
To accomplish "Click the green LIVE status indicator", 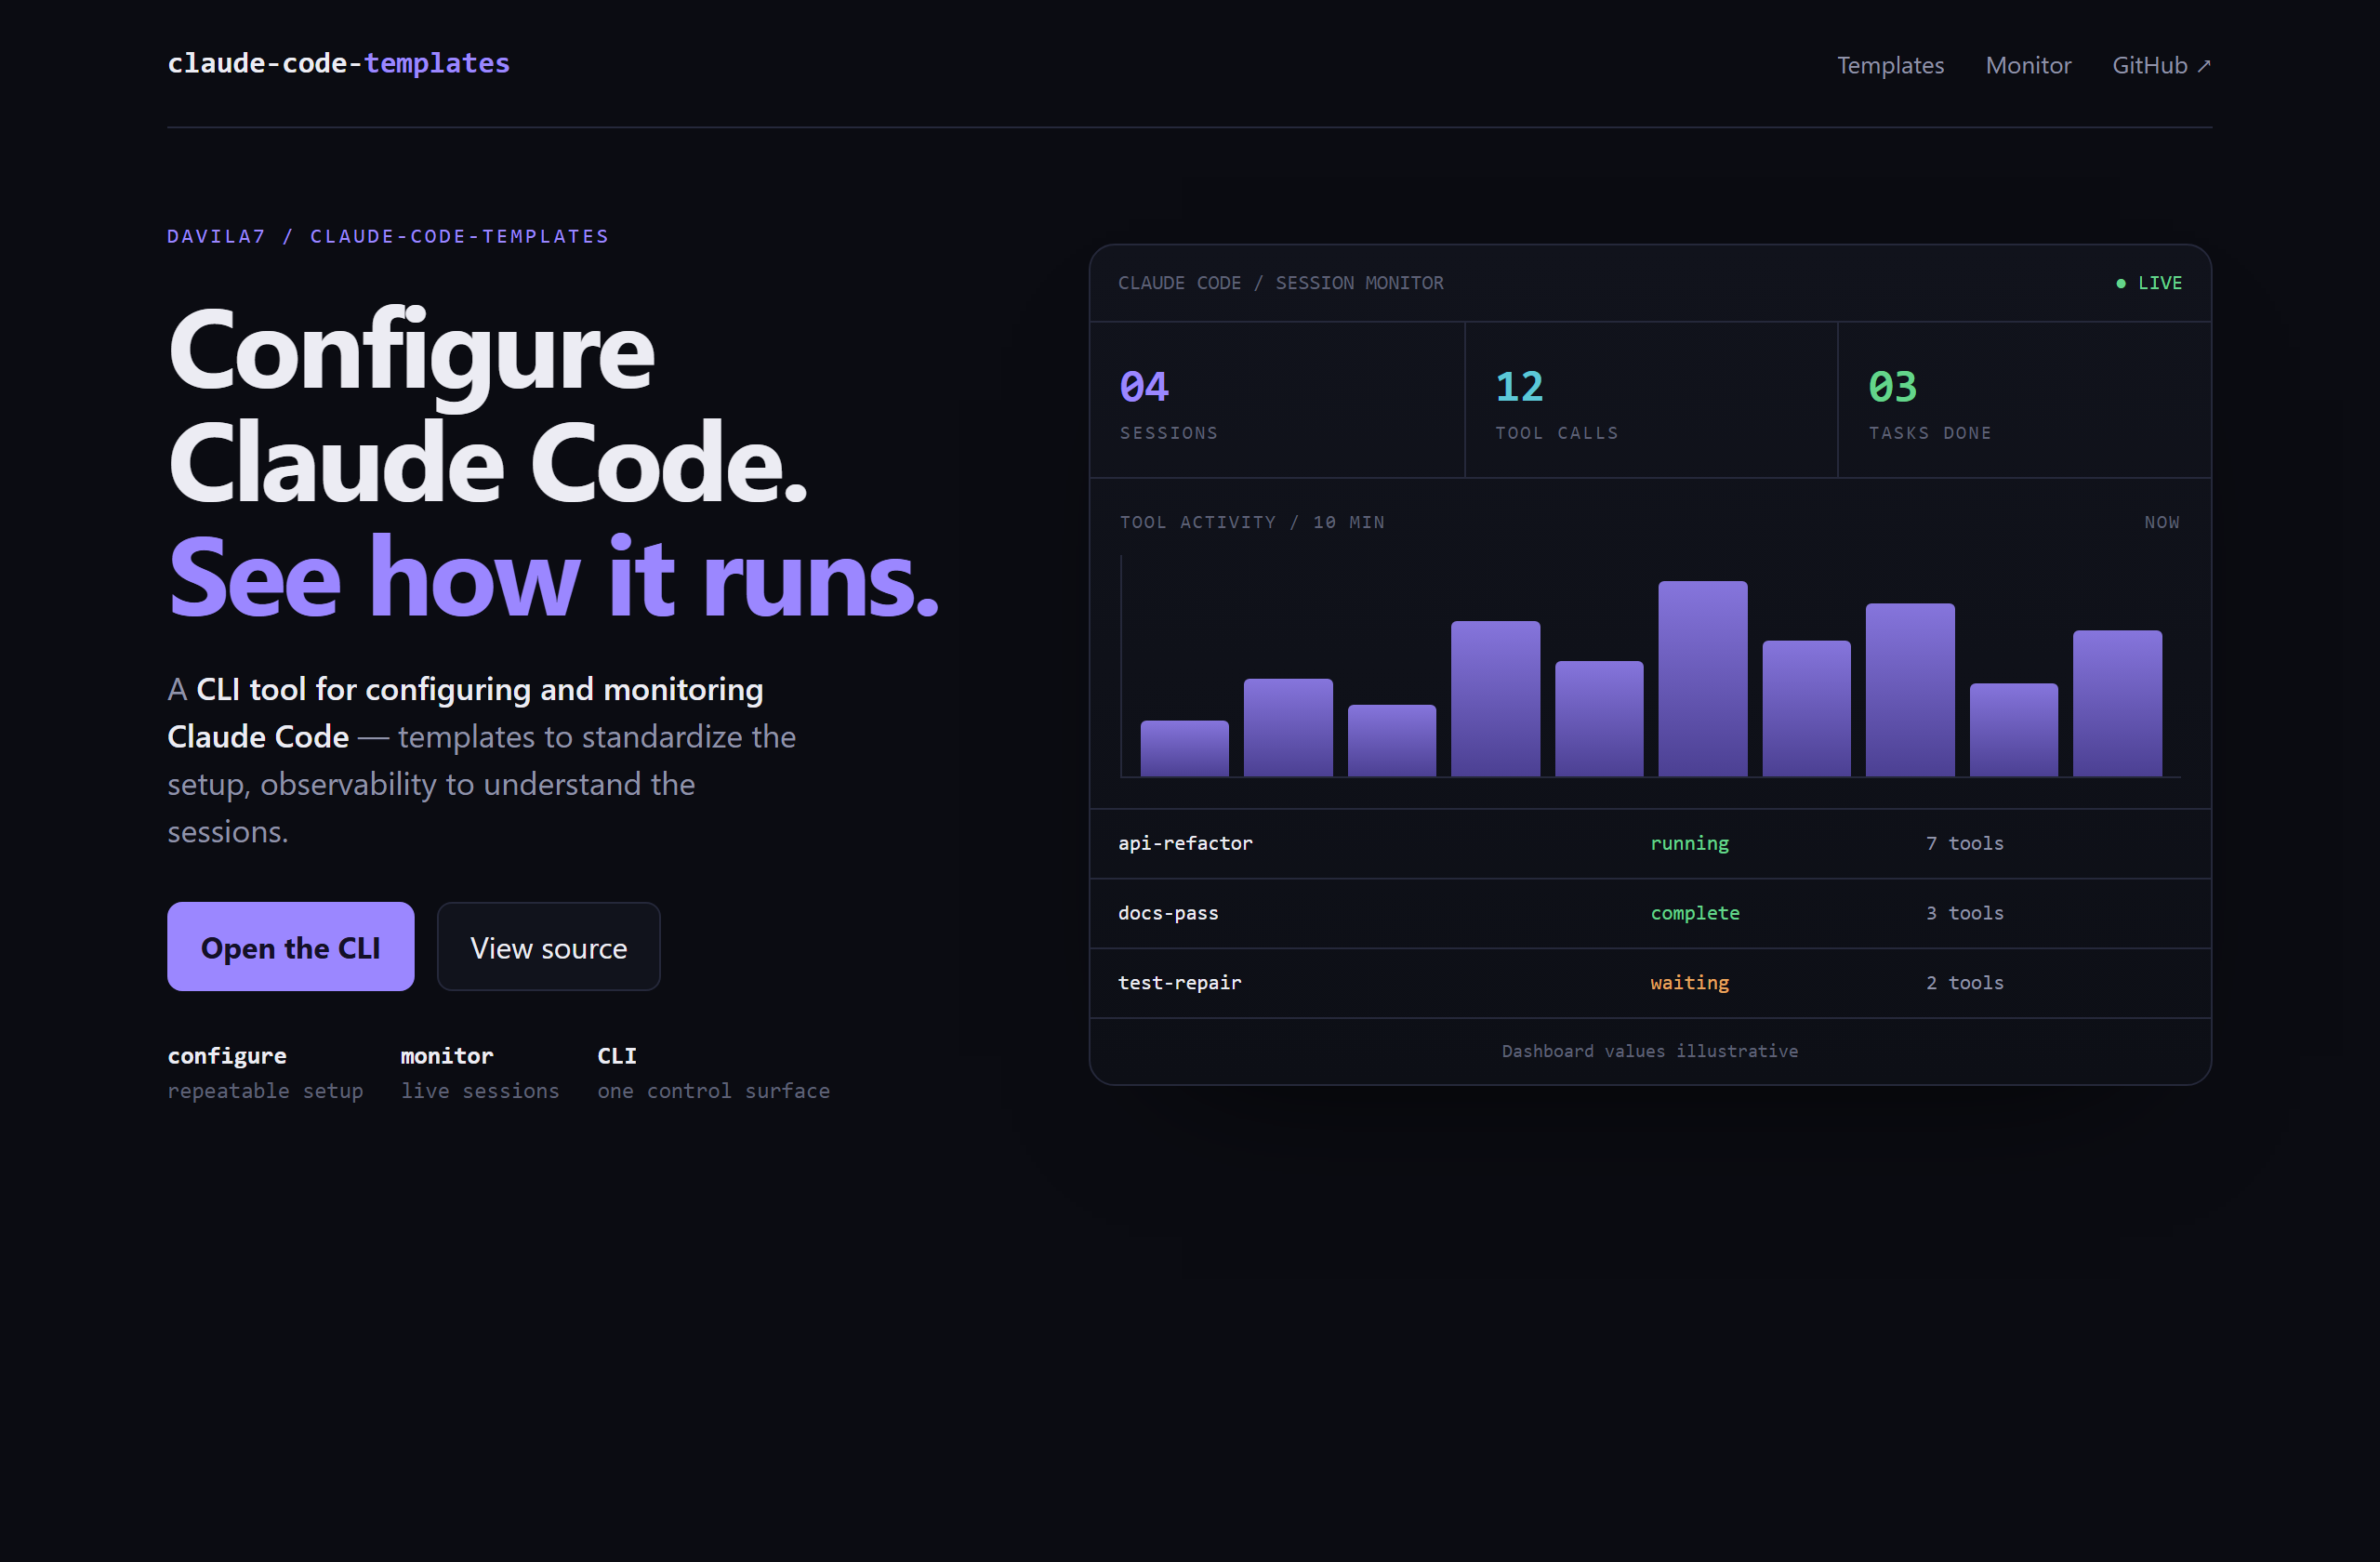I will pos(2149,283).
